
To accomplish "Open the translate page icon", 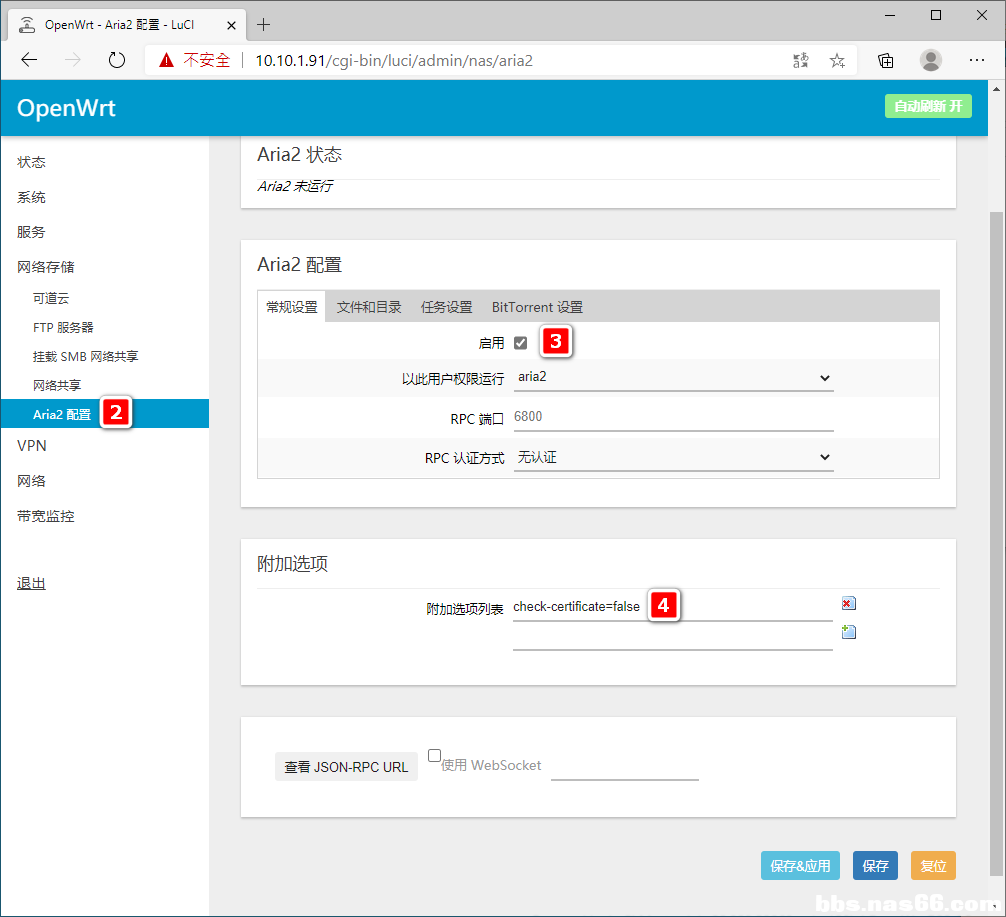I will [801, 60].
